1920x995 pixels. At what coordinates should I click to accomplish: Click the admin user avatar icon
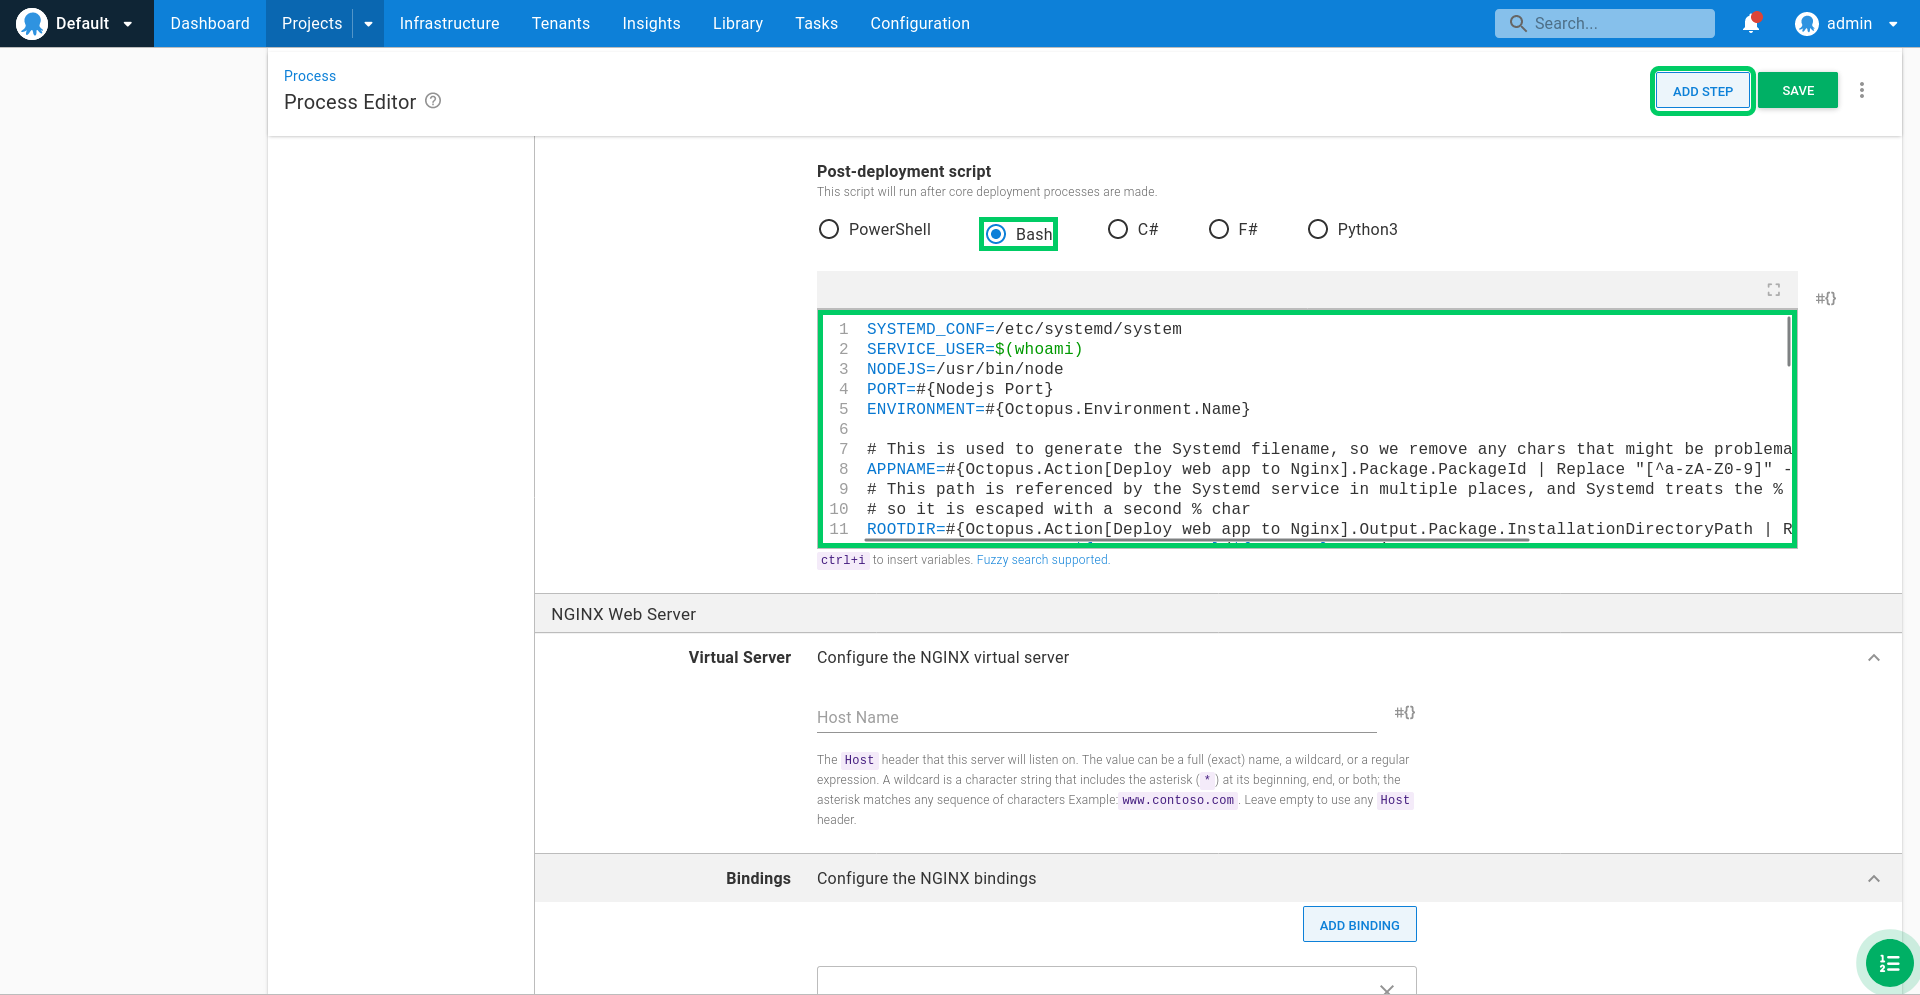click(x=1806, y=24)
